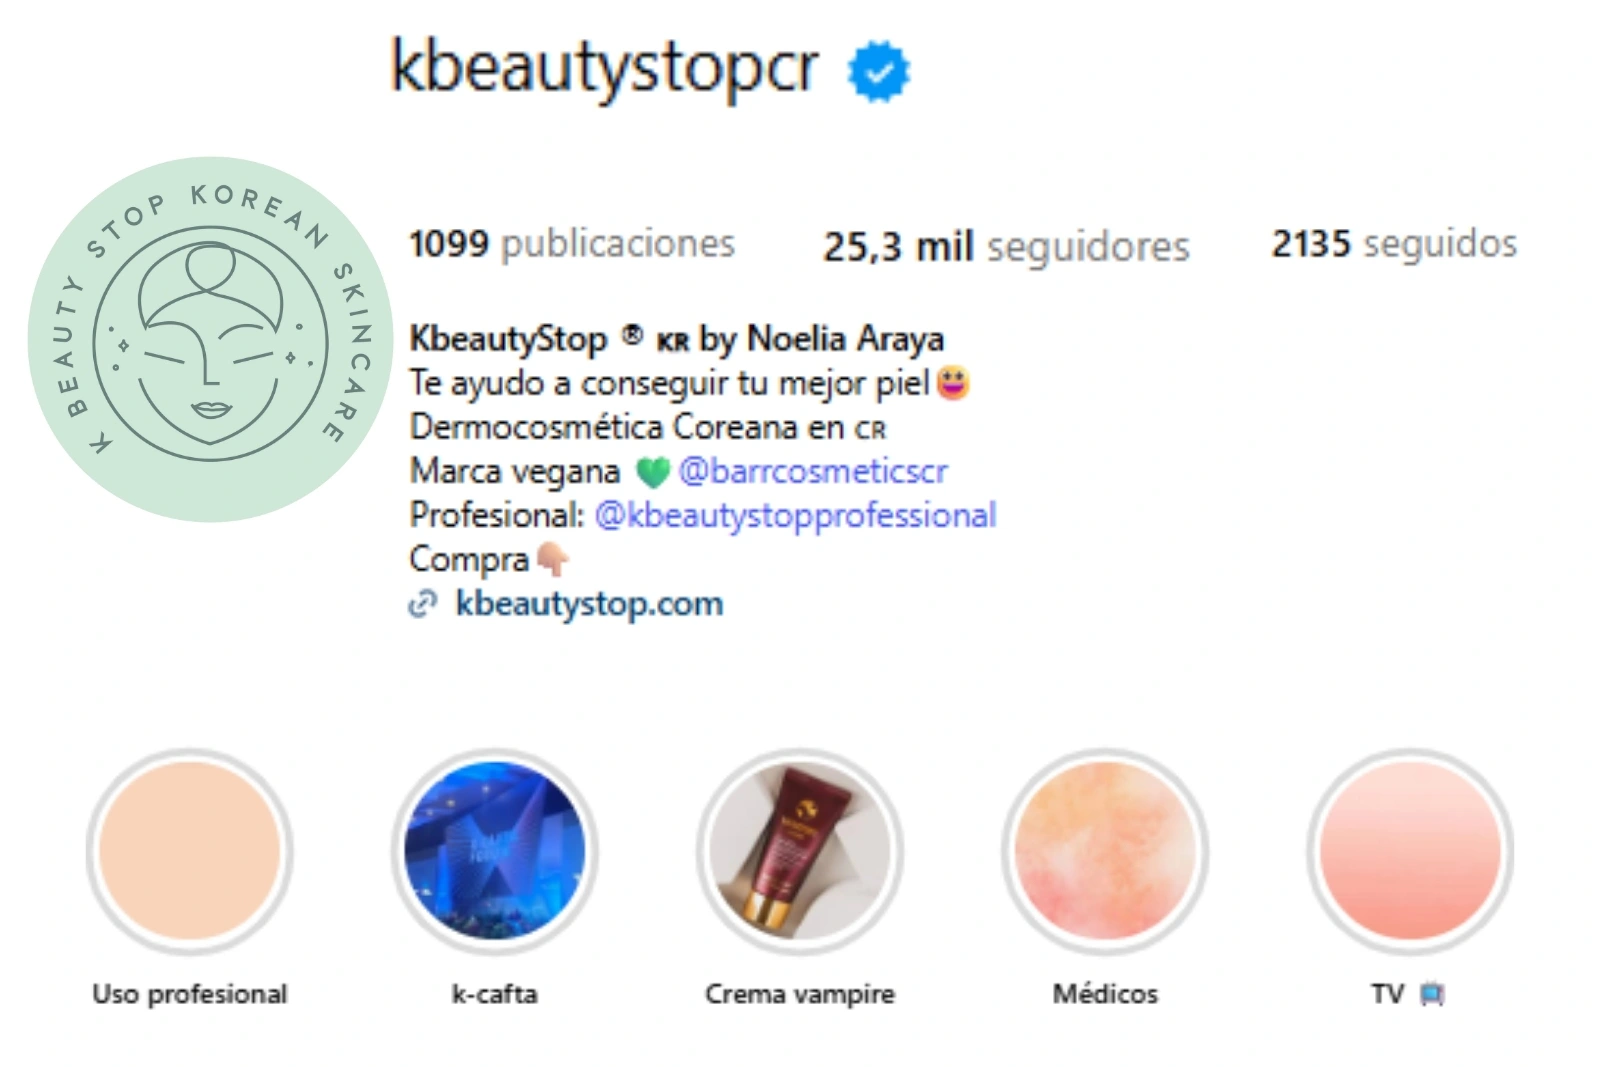Open the Uso profesional story highlight
The image size is (1600, 1067).
(190, 851)
